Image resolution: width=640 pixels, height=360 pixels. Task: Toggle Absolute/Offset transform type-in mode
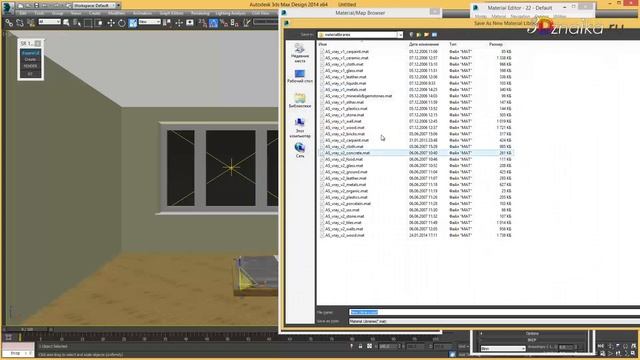point(369,346)
